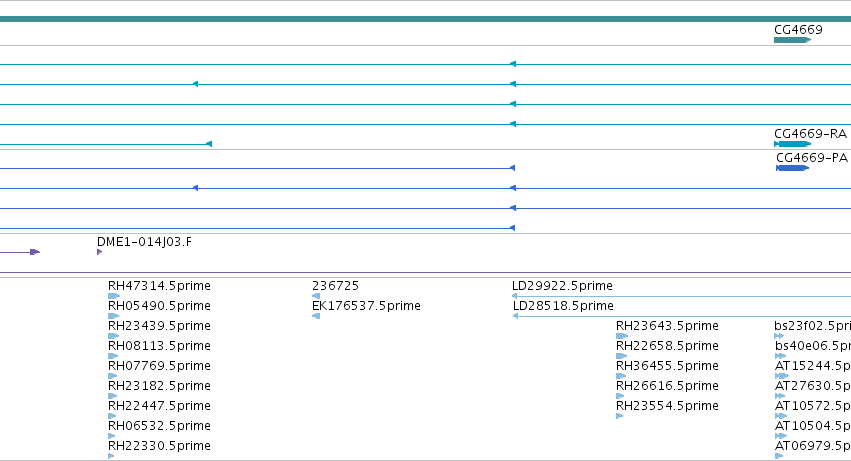Click the LD29922.5prime alignment line
Image resolution: width=851 pixels, height=461 pixels.
[x=681, y=296]
